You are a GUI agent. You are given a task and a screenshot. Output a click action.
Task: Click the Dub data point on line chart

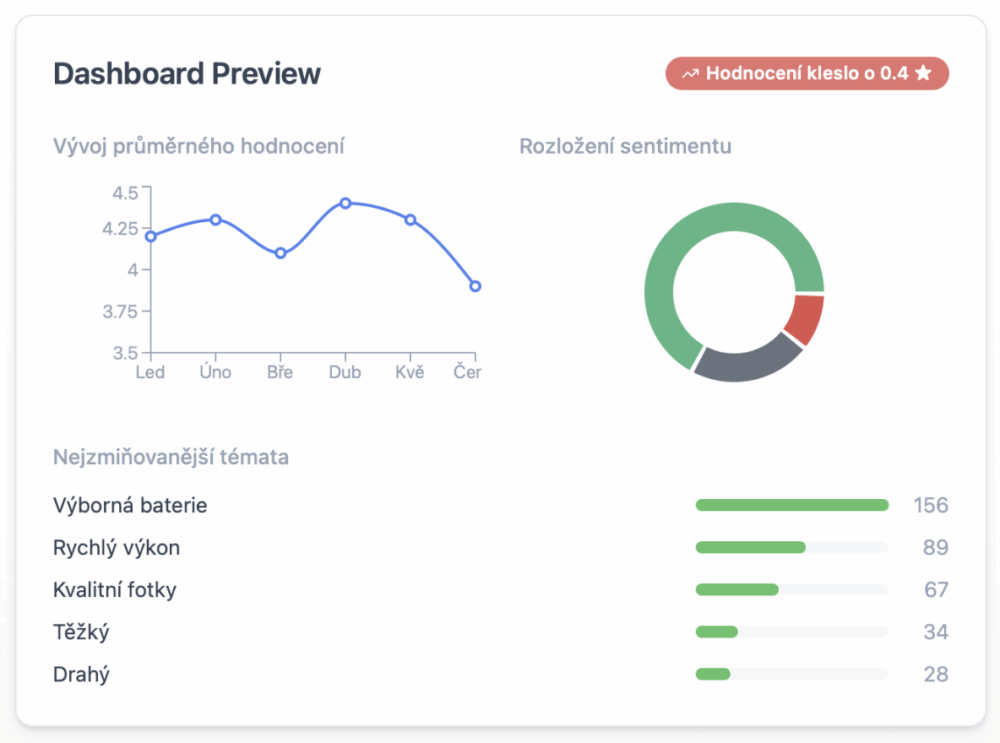[345, 203]
